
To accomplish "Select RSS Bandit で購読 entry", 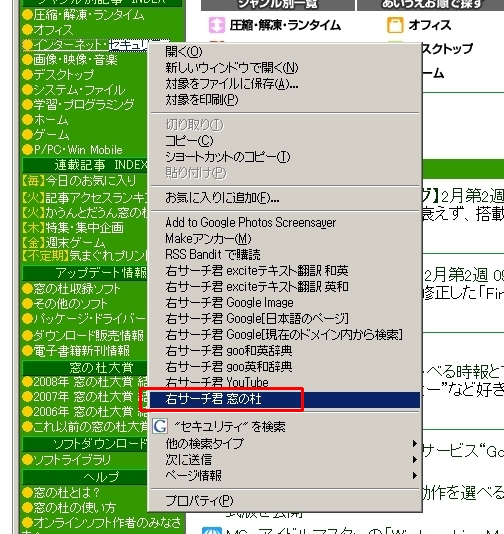I will [285, 254].
